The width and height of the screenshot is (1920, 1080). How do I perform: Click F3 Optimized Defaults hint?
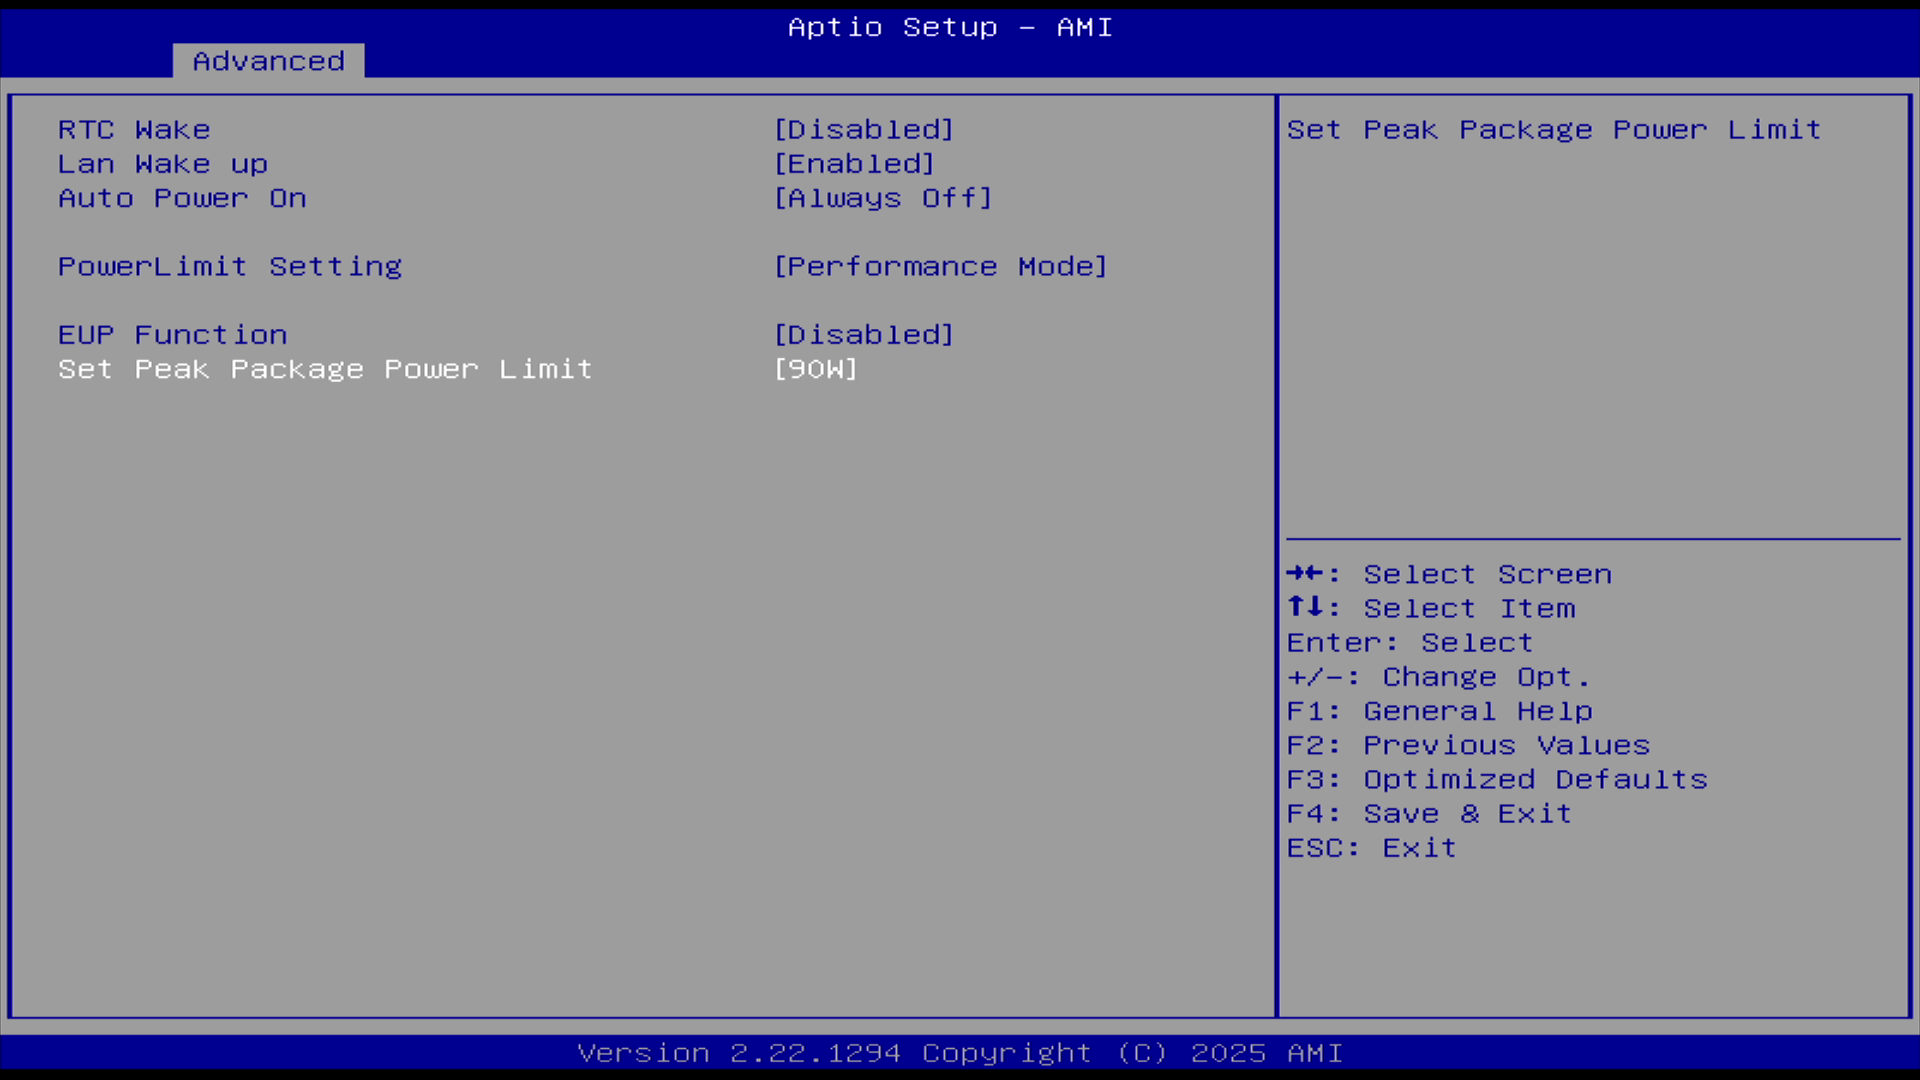pos(1496,779)
